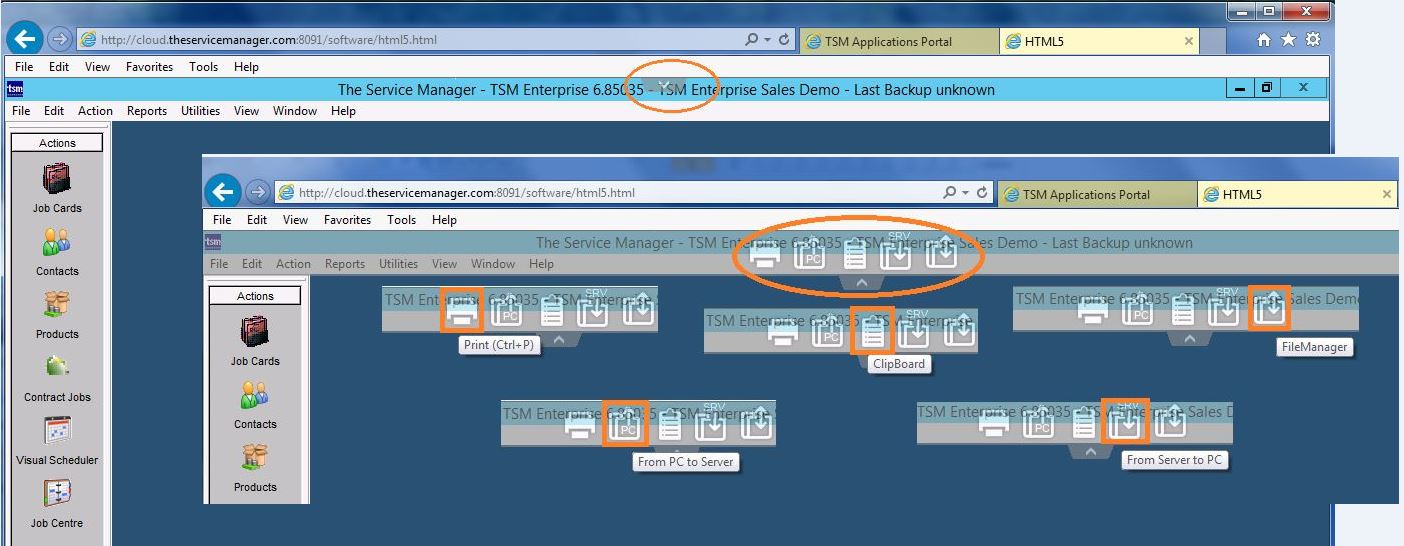Click the highlighted Print (Ctrl+P) printer icon
This screenshot has height=546, width=1404.
462,311
